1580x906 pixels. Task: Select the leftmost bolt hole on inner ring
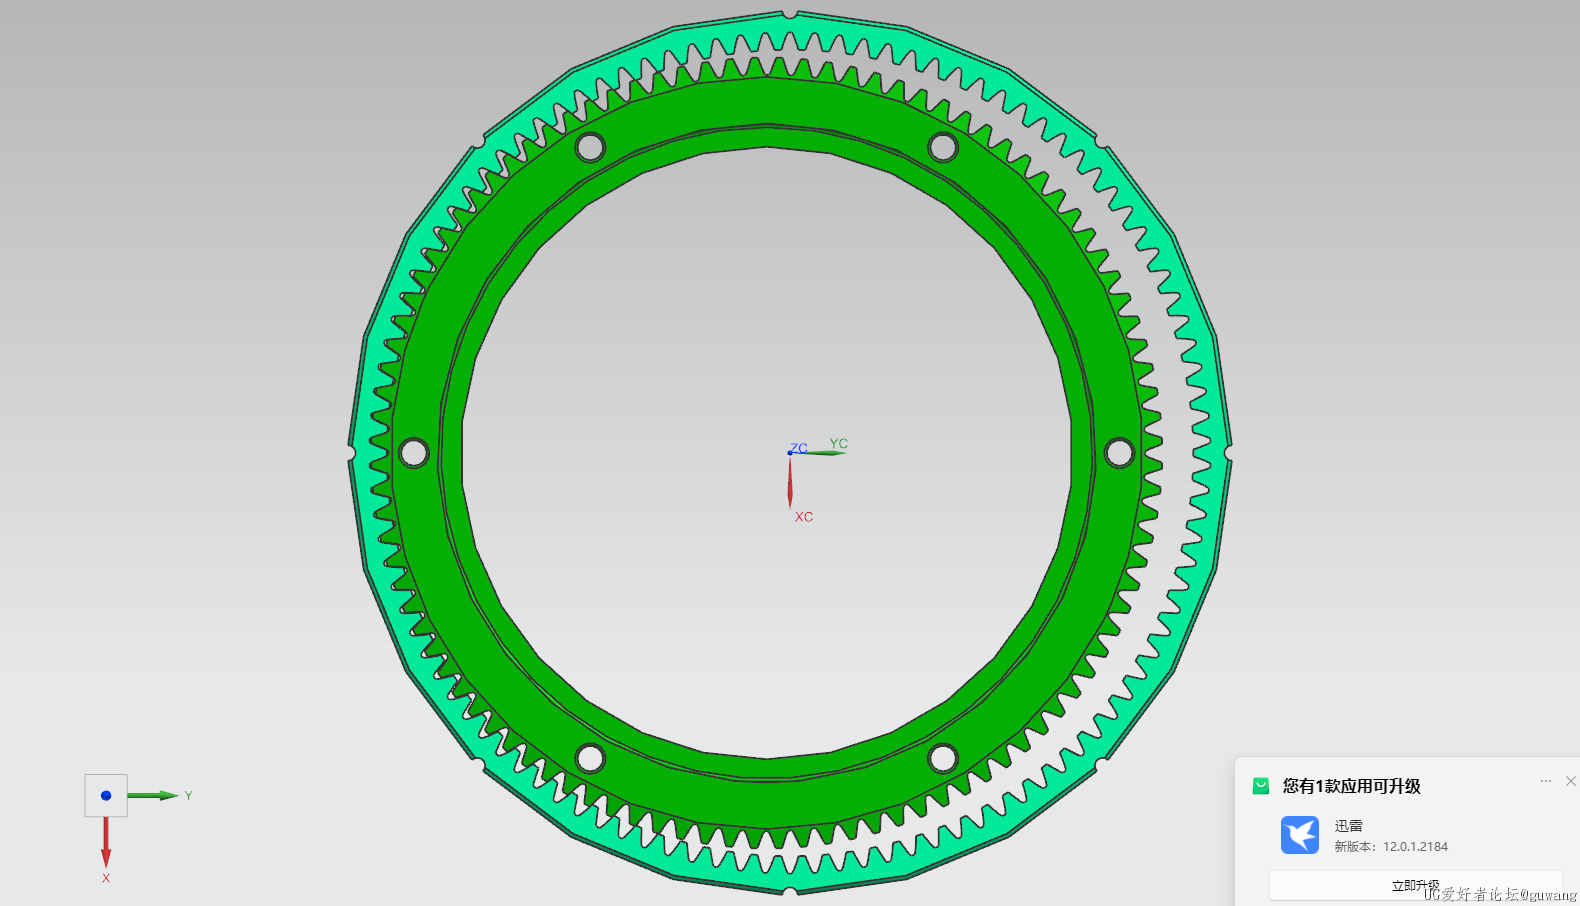[414, 453]
